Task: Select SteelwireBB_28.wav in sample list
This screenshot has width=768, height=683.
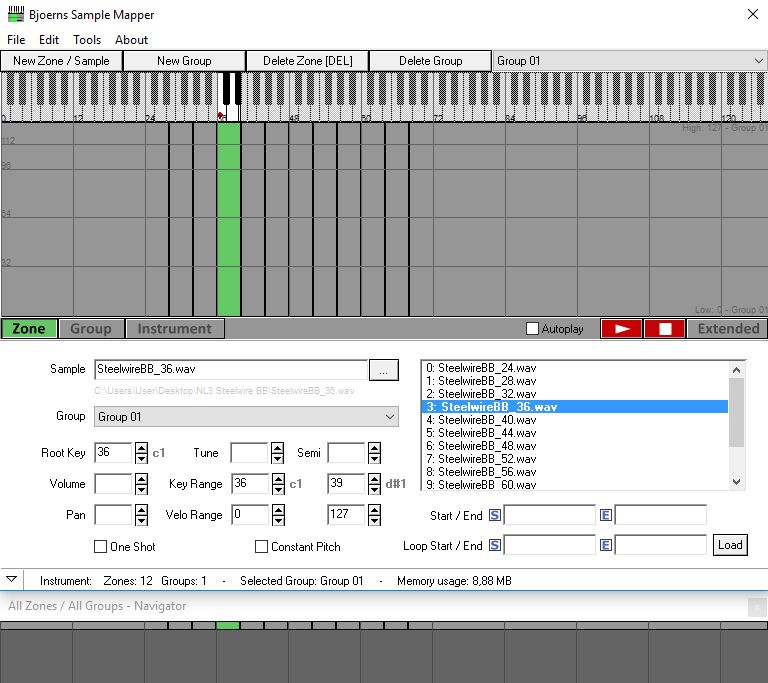Action: click(574, 381)
